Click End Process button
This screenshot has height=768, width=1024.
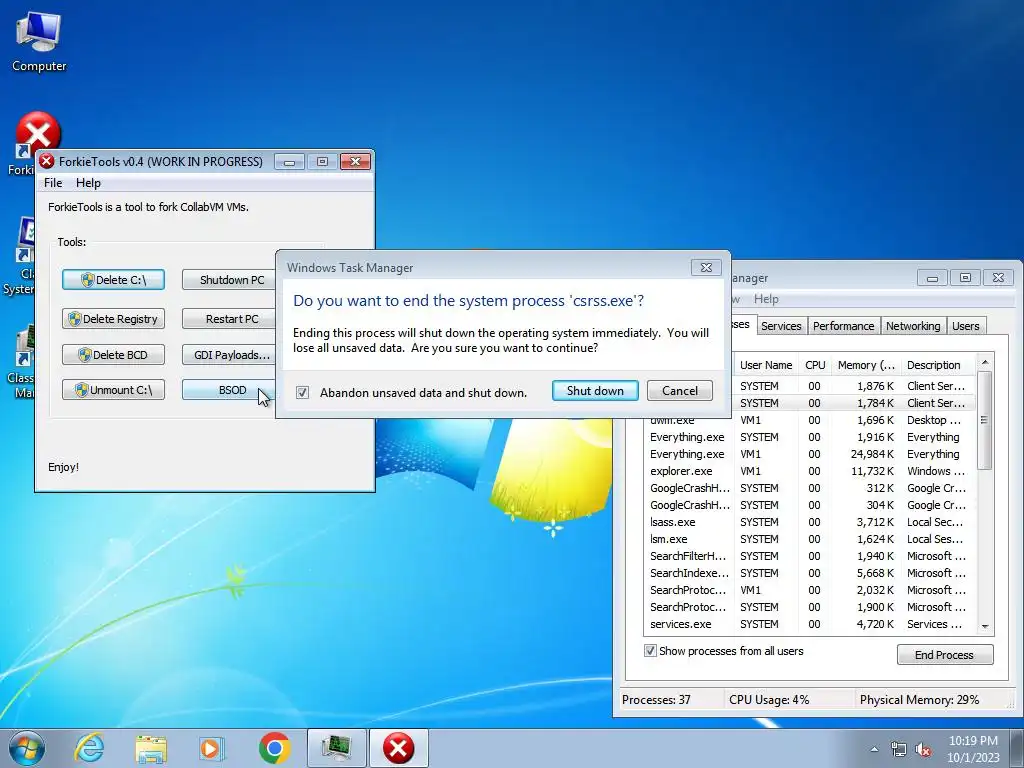click(x=944, y=654)
